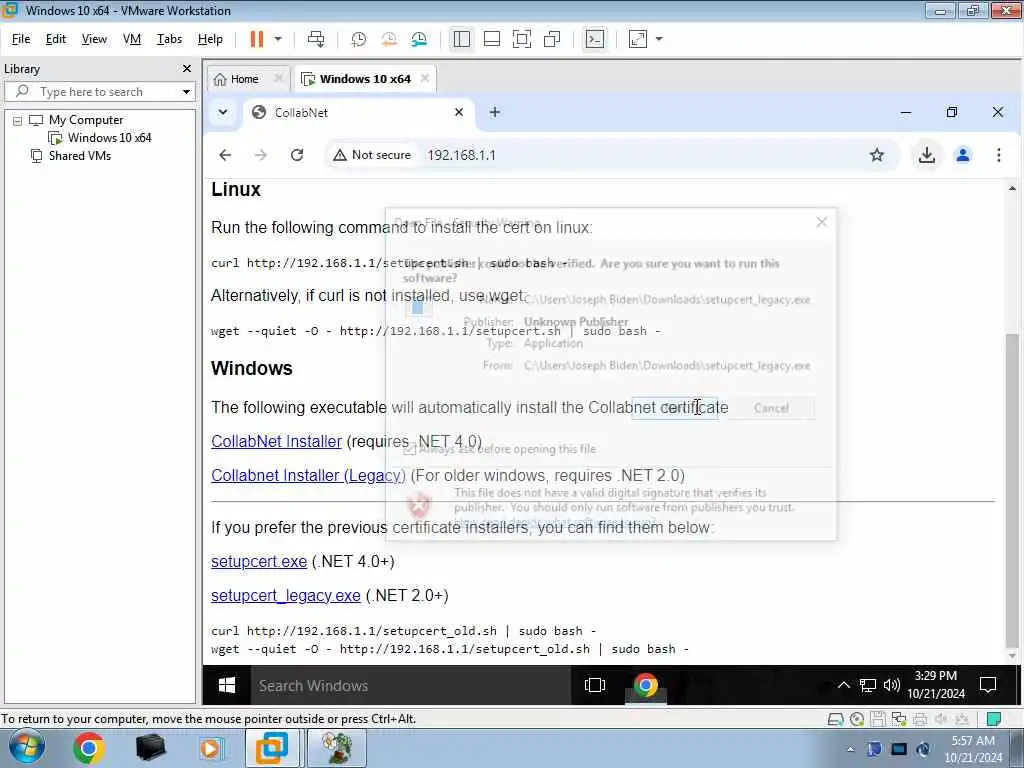Screen dimensions: 1024x768
Task: Open the stretch guest dropdown arrow
Action: click(659, 39)
